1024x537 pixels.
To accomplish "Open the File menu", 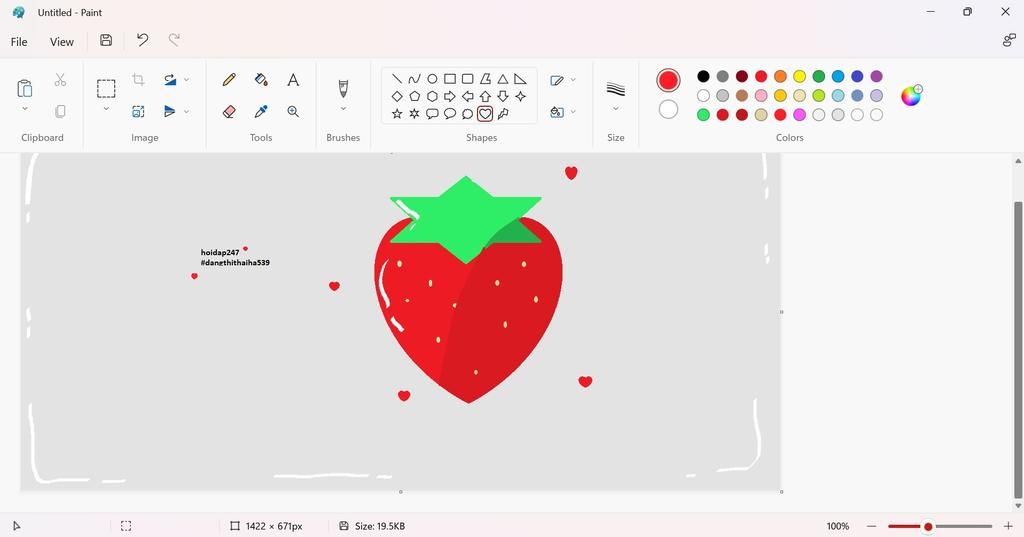I will coord(19,42).
